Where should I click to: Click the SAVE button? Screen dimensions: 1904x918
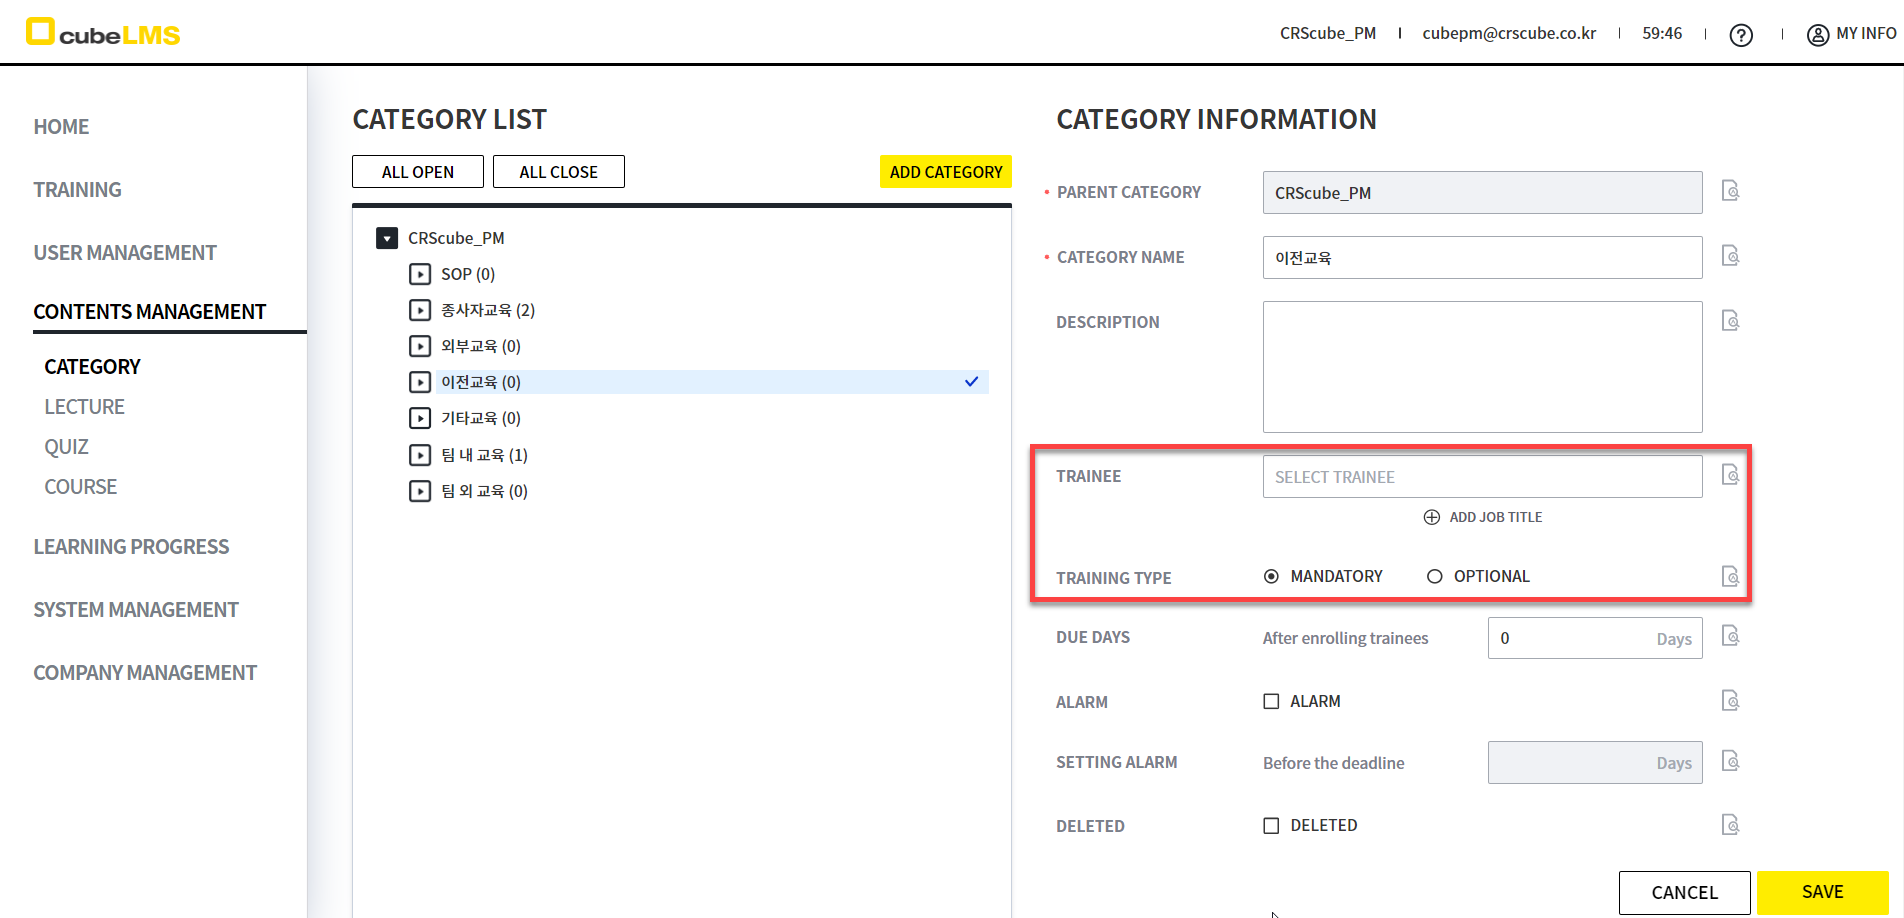(1822, 892)
